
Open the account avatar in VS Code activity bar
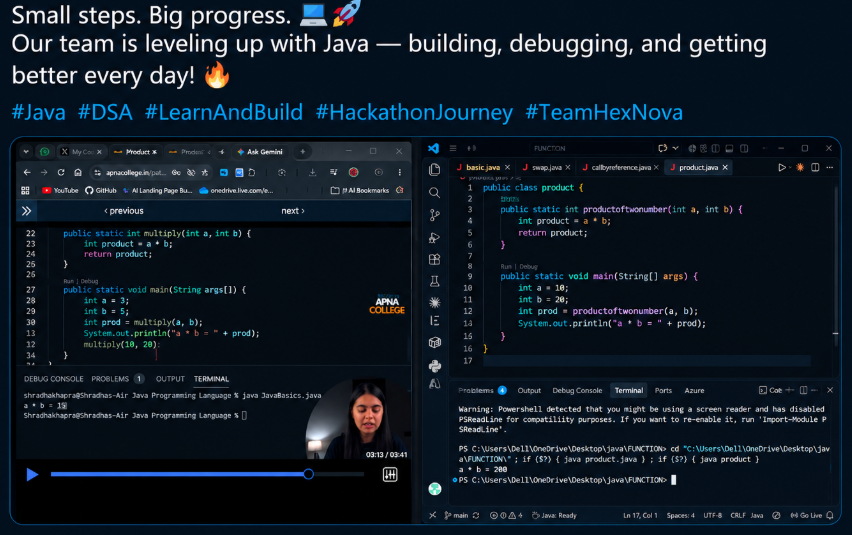click(435, 489)
